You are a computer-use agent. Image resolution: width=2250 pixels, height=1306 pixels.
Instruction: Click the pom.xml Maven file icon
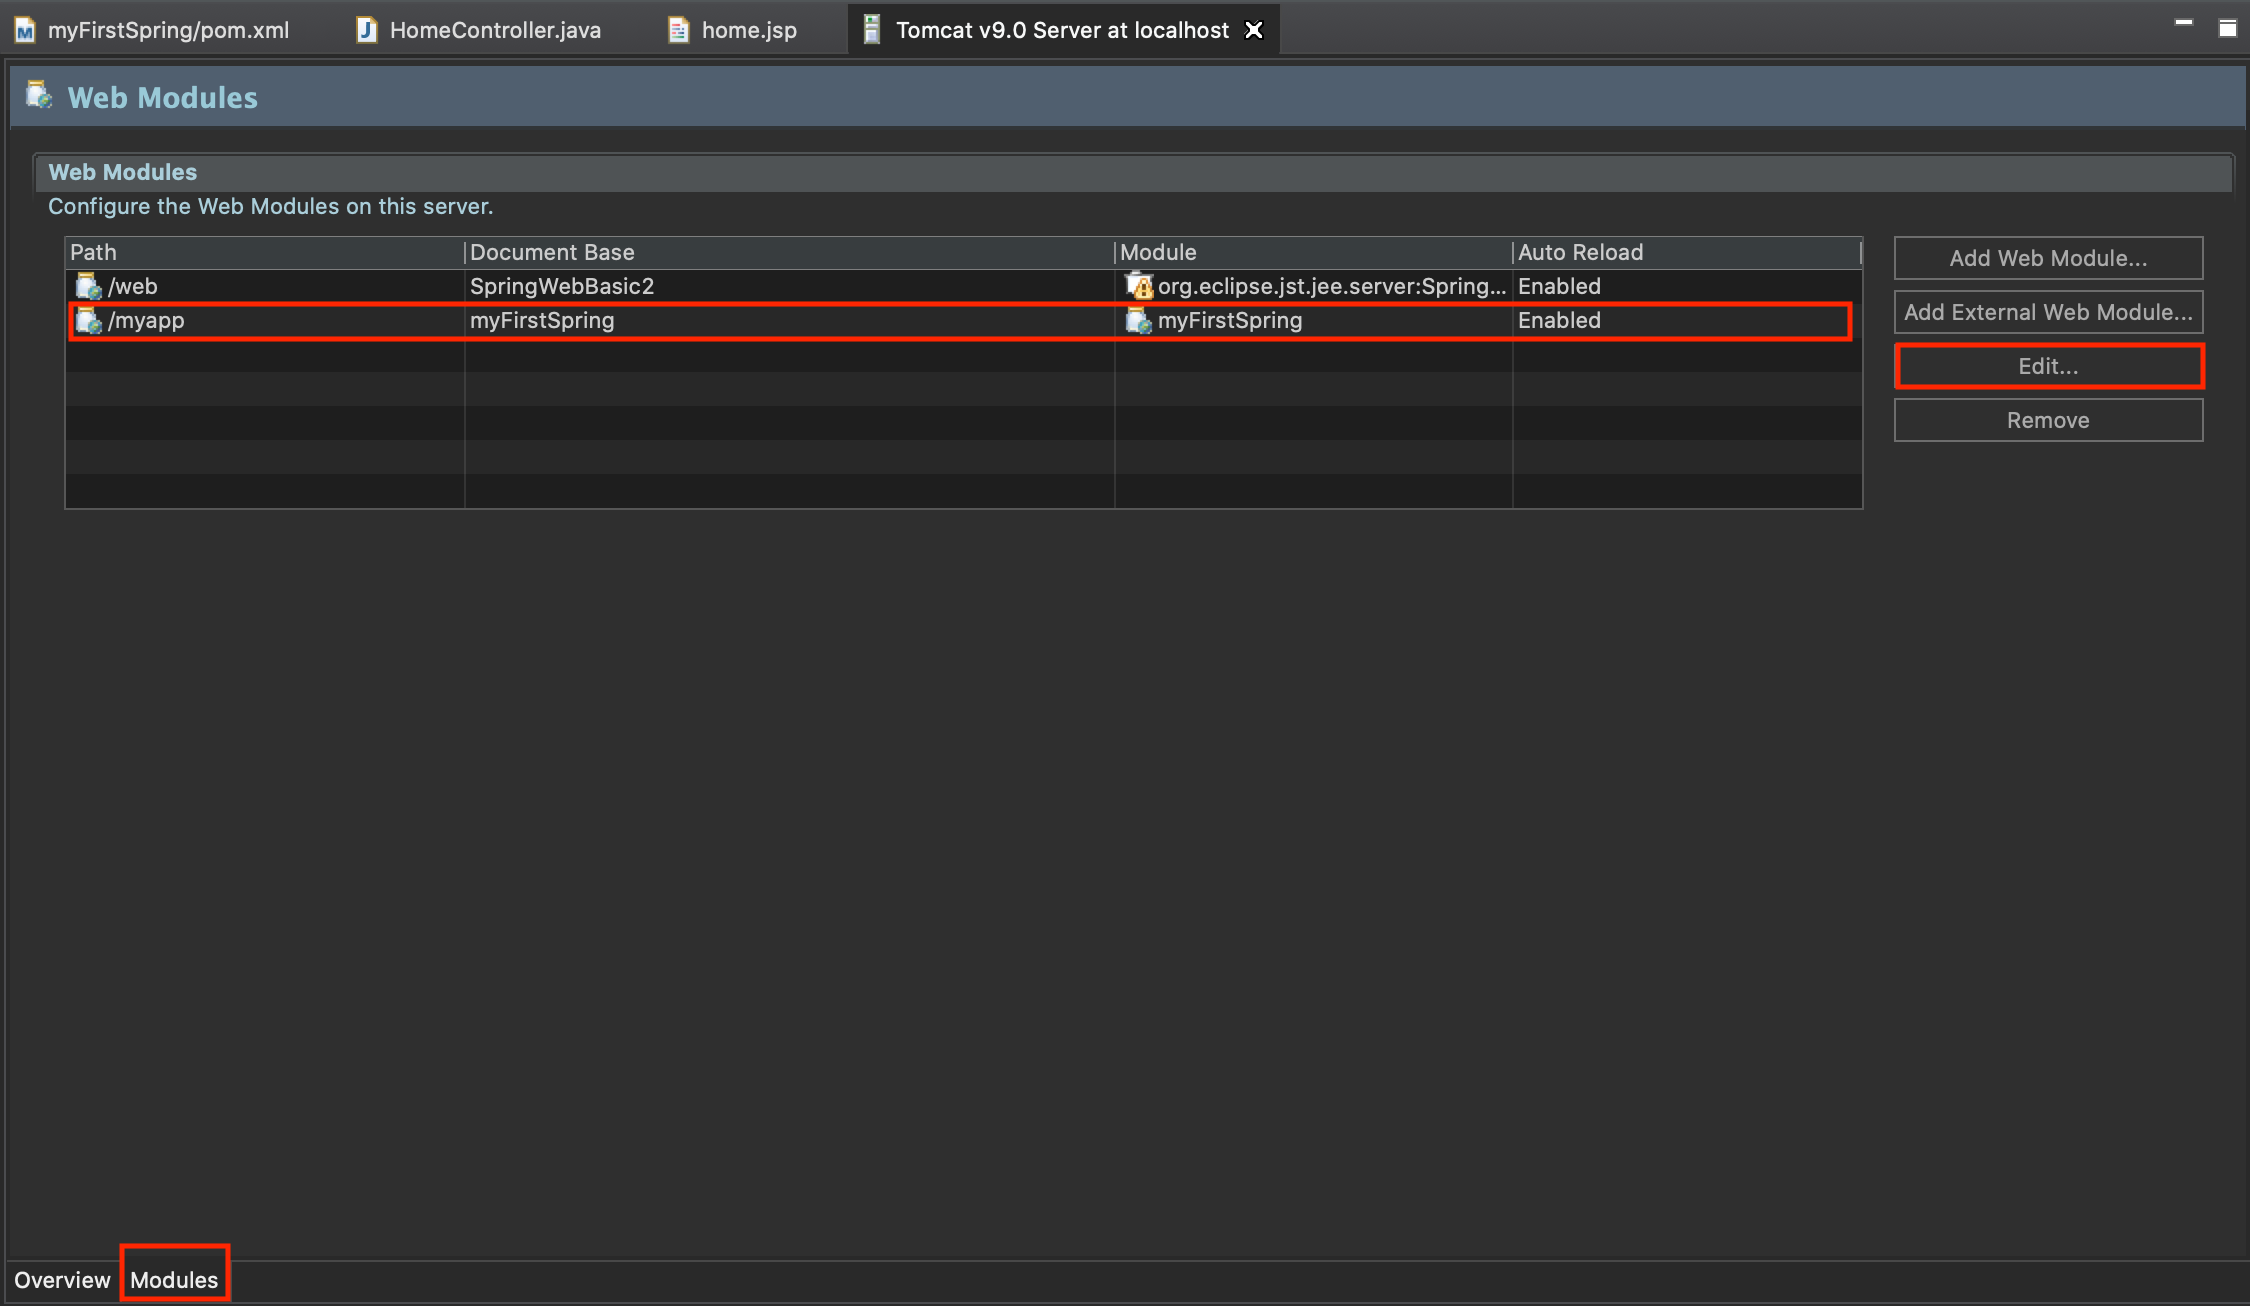tap(25, 31)
